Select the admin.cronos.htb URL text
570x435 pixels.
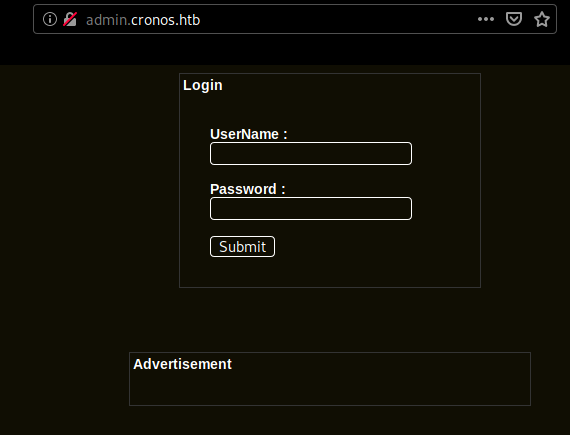click(143, 20)
